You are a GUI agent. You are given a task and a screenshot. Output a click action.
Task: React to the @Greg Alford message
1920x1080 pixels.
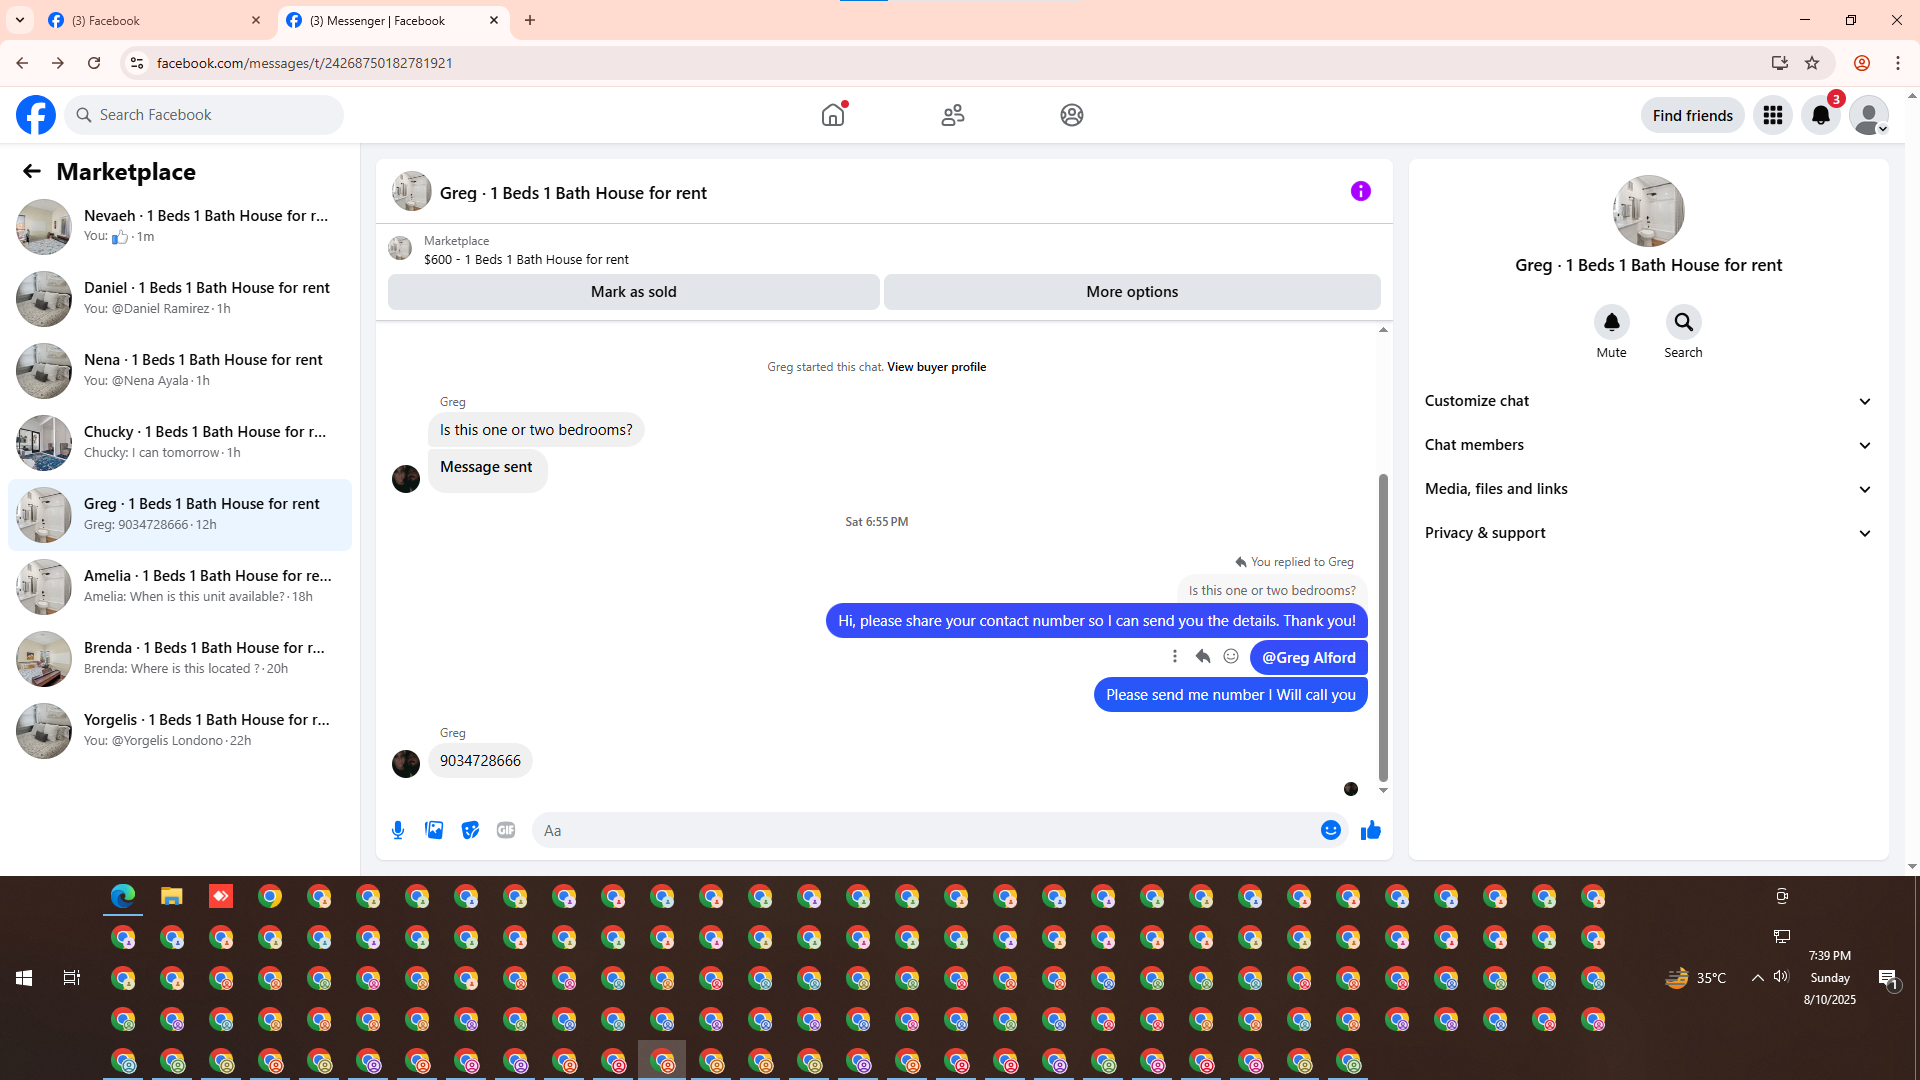point(1231,657)
